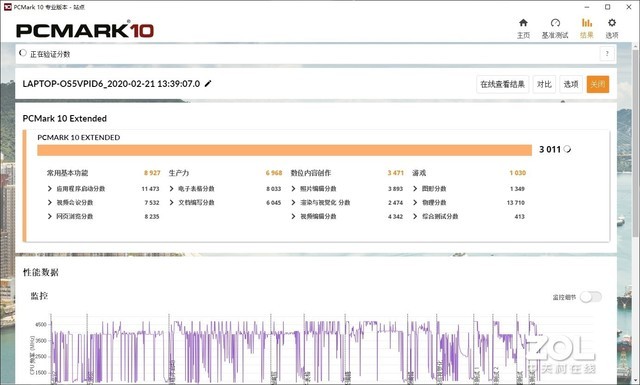Expand the 物理分数 row
The image size is (640, 385).
point(415,203)
